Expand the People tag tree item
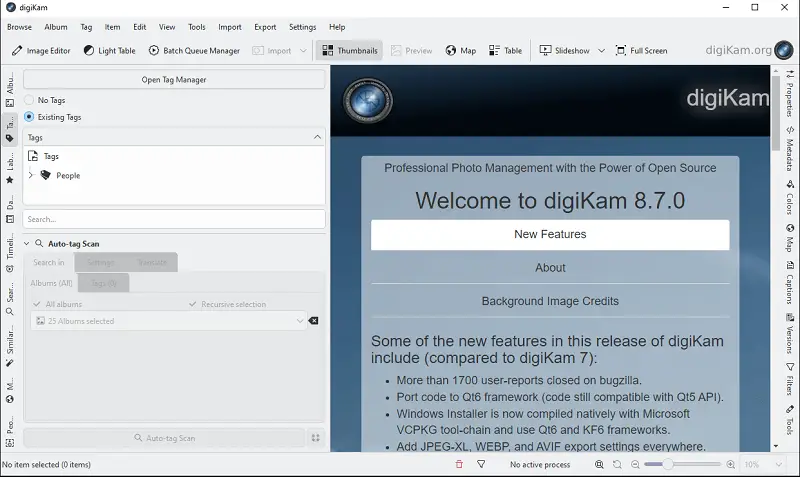Image resolution: width=800 pixels, height=477 pixels. tap(31, 176)
